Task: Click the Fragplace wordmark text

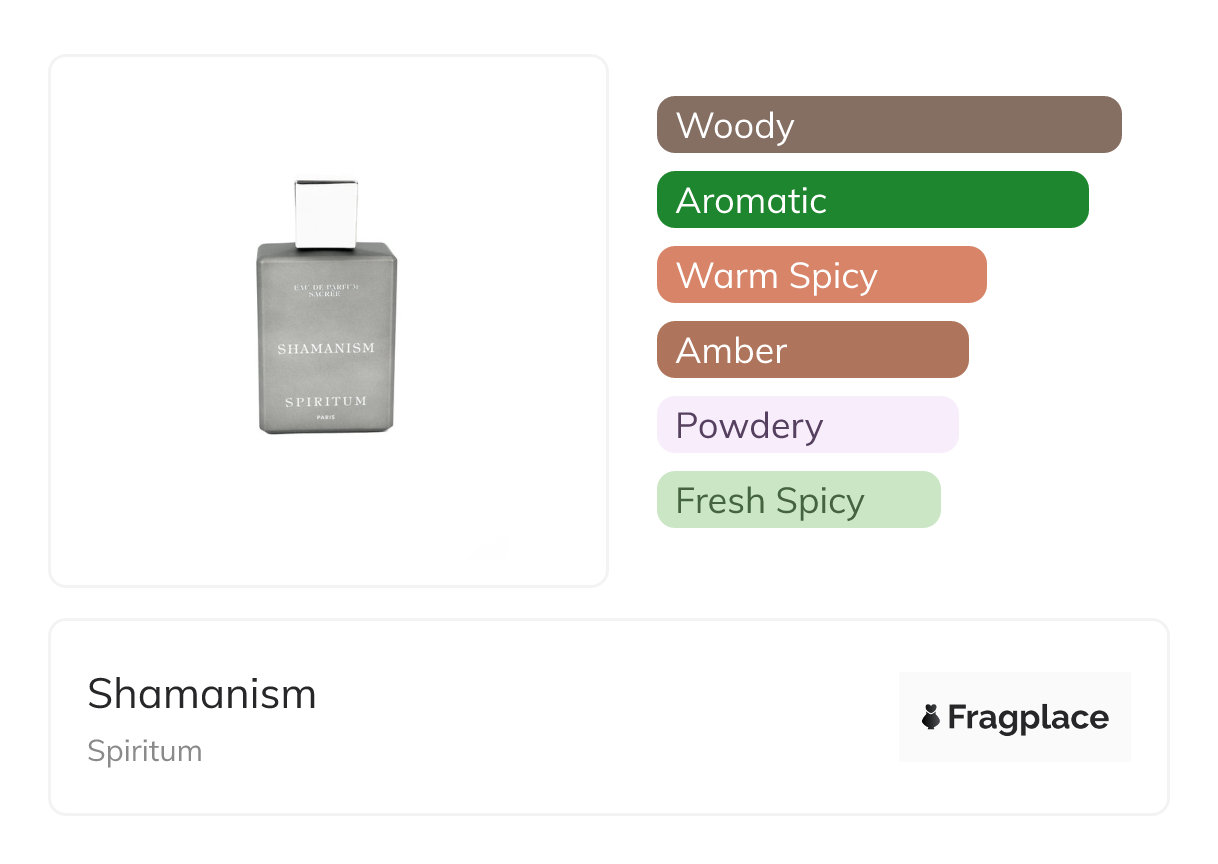Action: point(1028,717)
